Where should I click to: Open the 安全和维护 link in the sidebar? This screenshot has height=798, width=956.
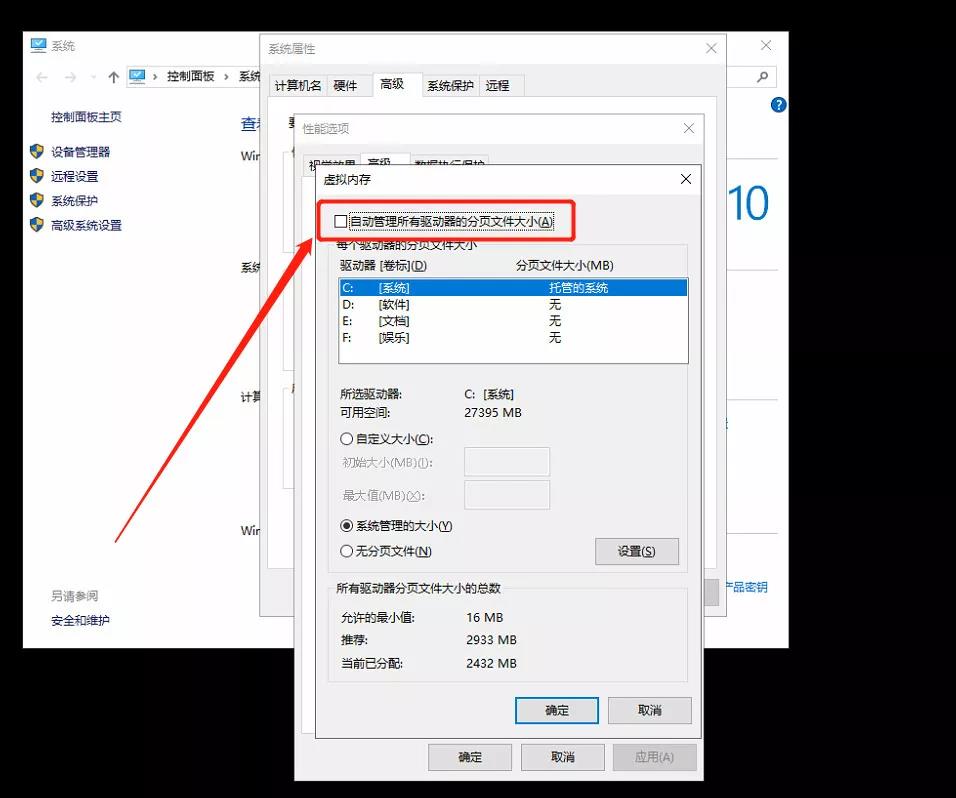tap(80, 621)
